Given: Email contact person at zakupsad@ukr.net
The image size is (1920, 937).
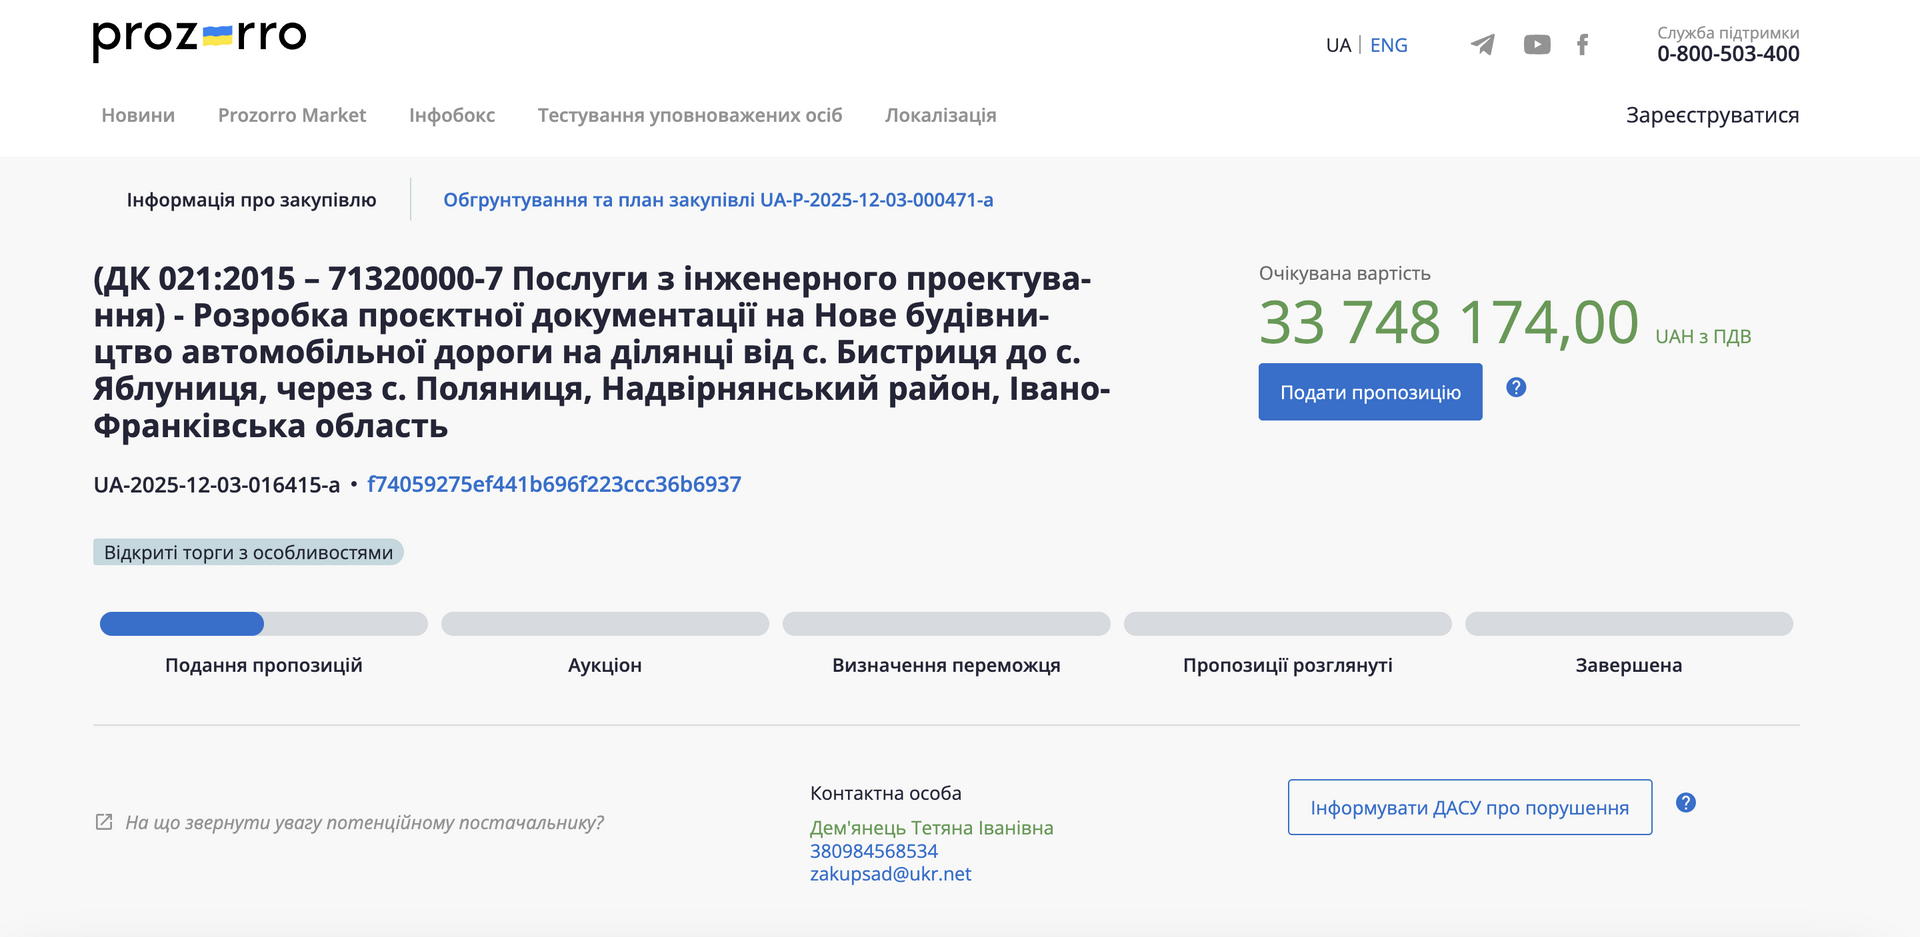Looking at the screenshot, I should tap(891, 873).
